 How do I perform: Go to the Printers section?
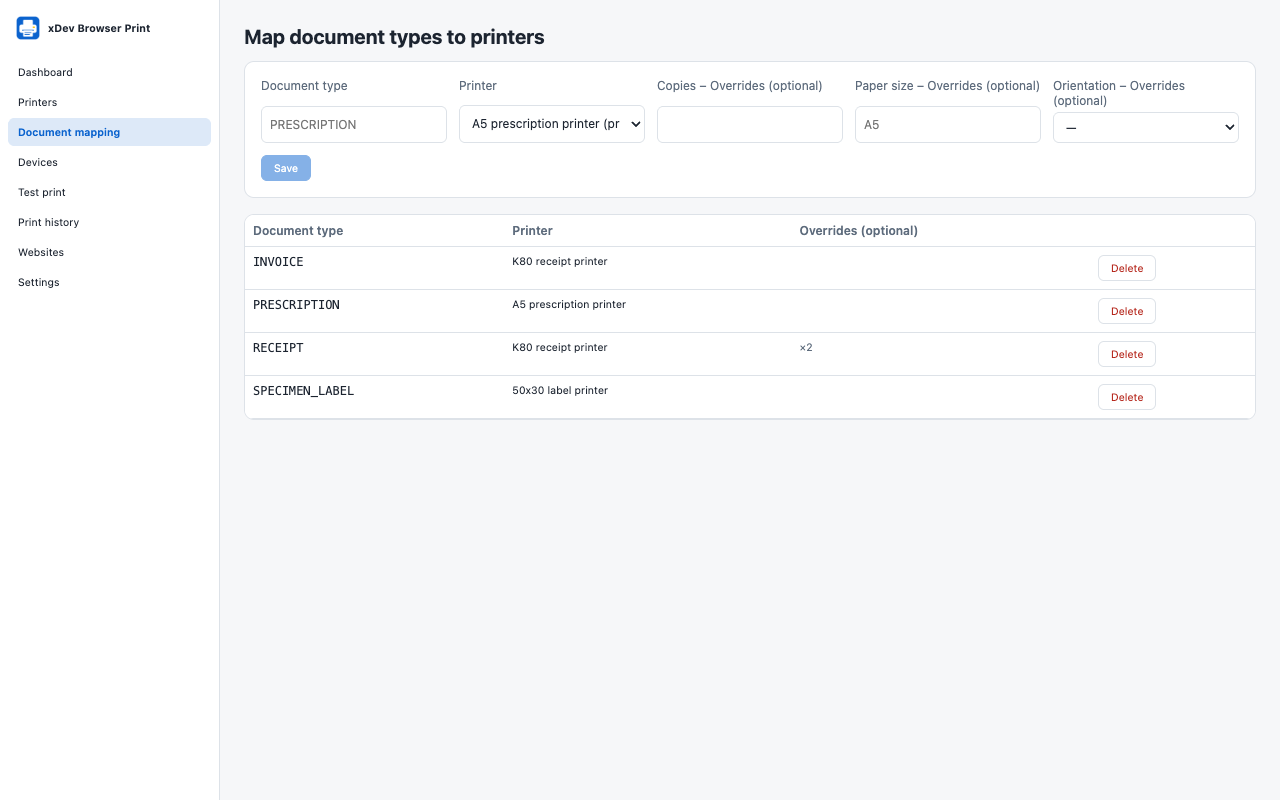[x=109, y=102]
